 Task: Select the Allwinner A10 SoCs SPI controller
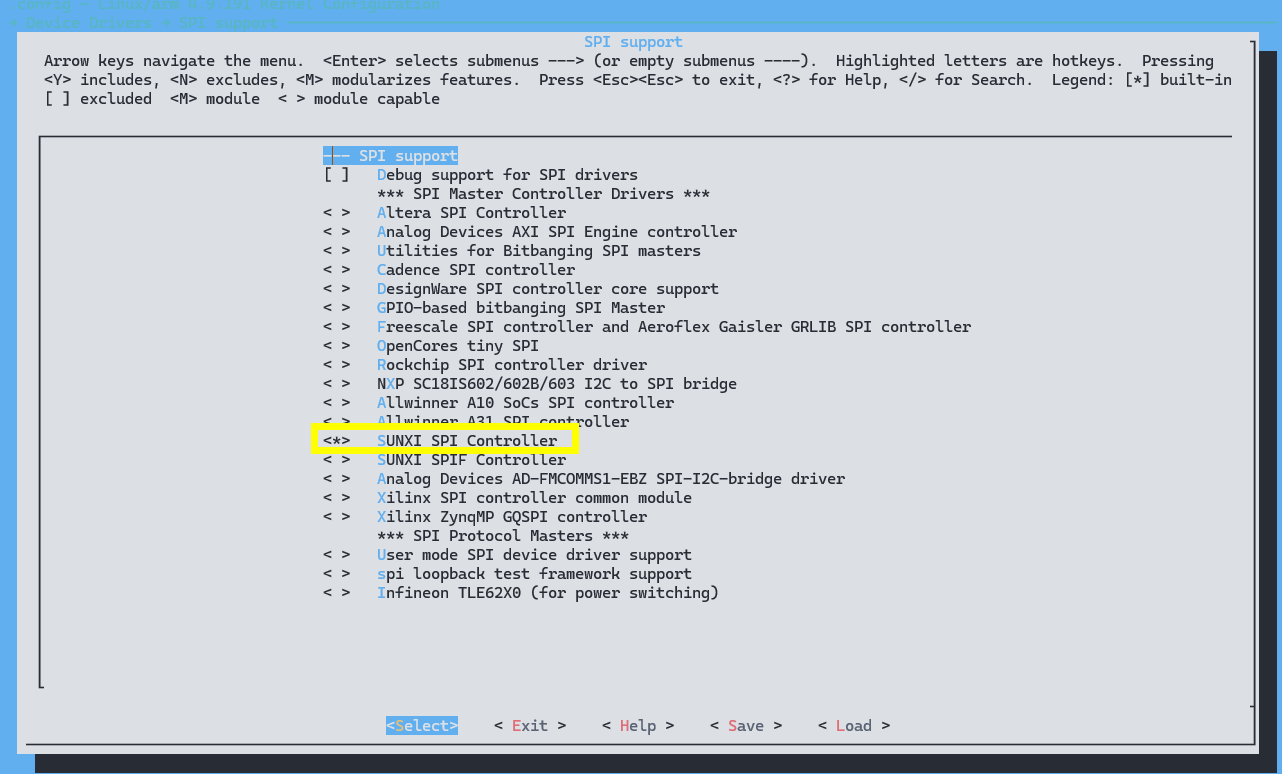(525, 403)
